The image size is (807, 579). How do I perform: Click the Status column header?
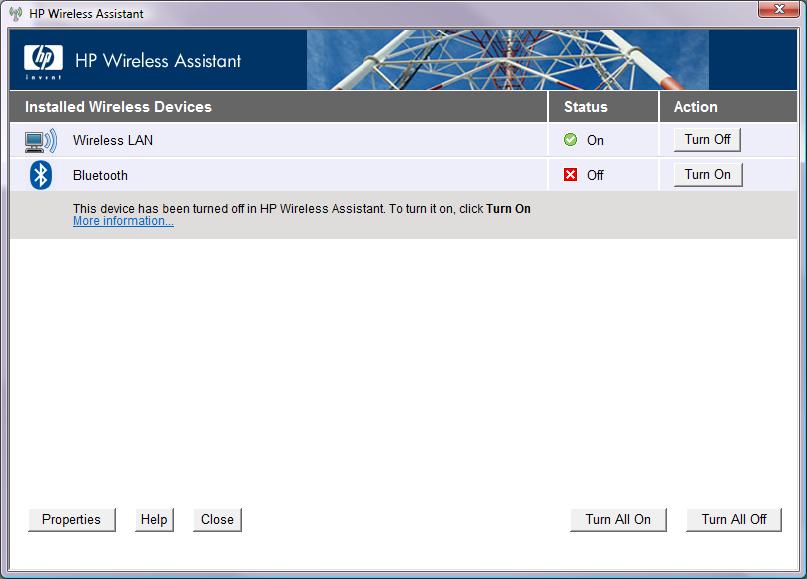click(x=586, y=107)
